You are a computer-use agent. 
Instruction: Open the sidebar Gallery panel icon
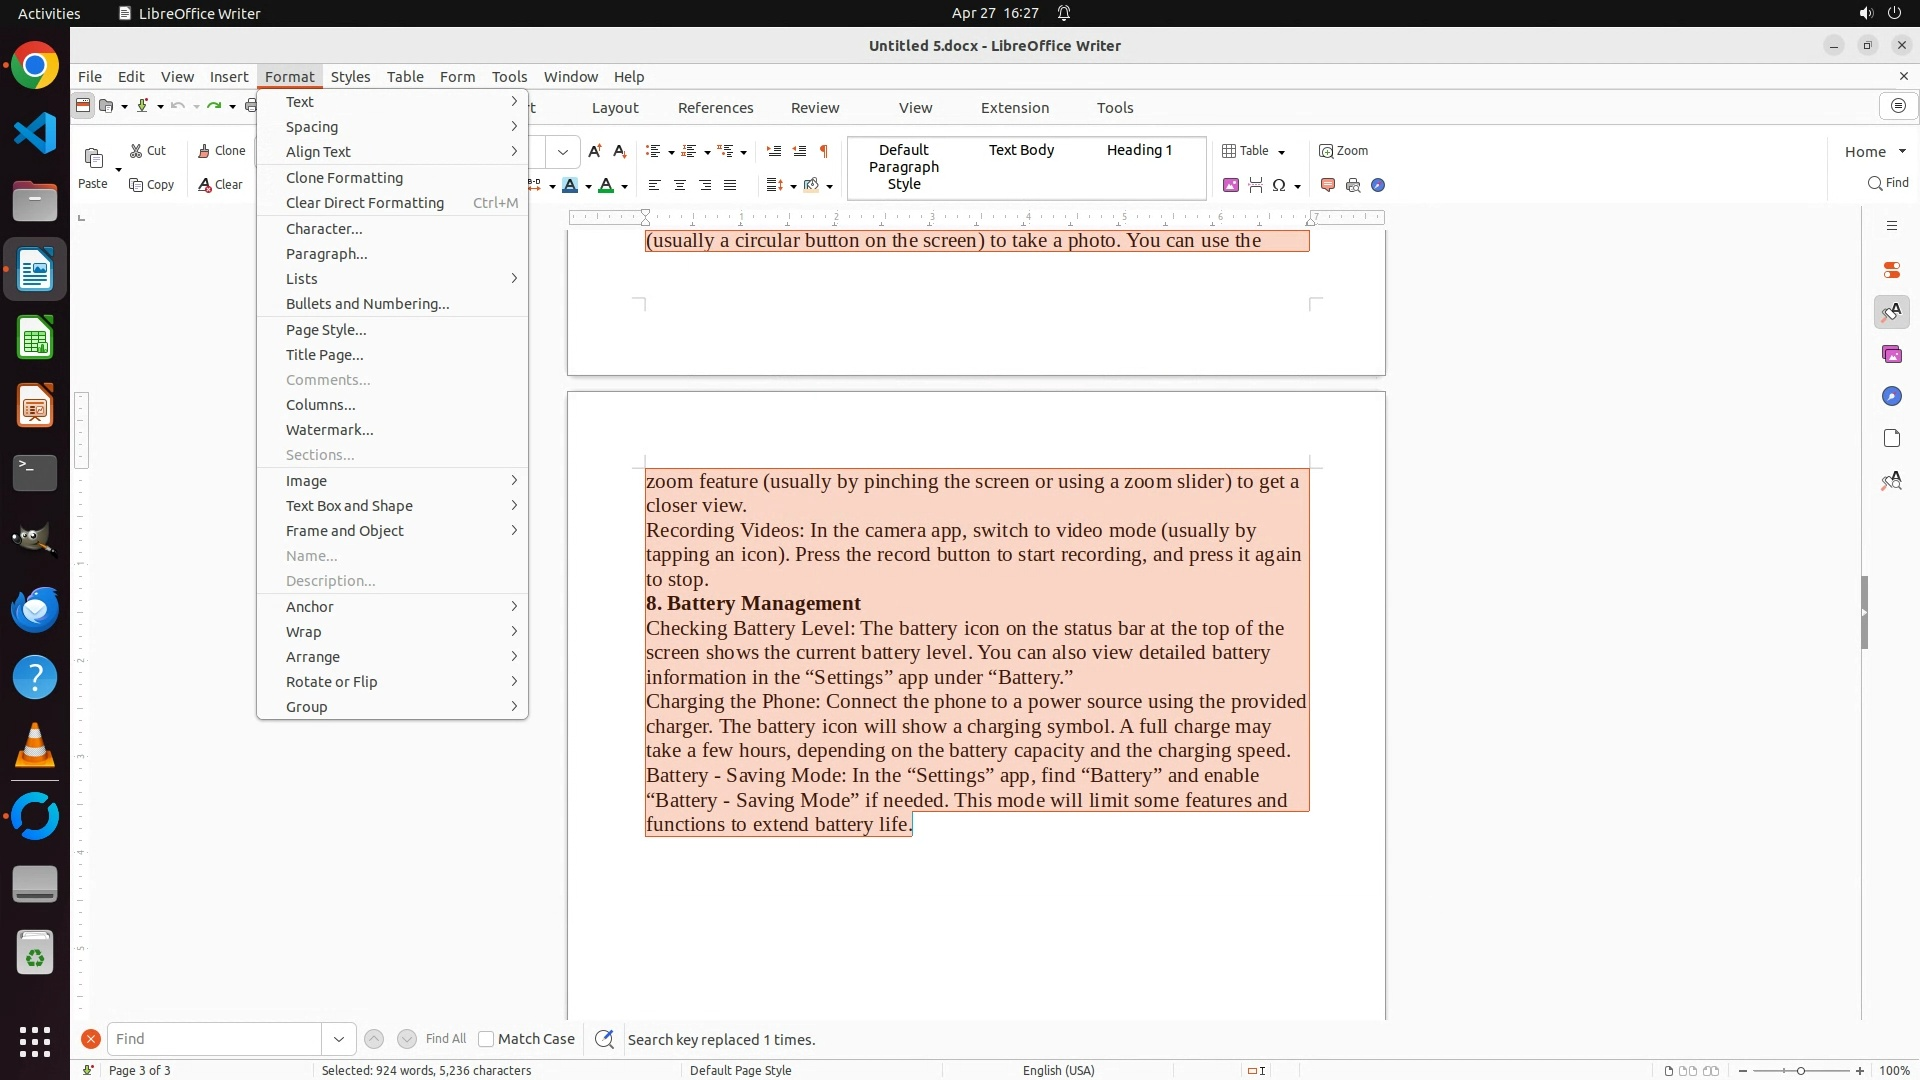(1891, 355)
